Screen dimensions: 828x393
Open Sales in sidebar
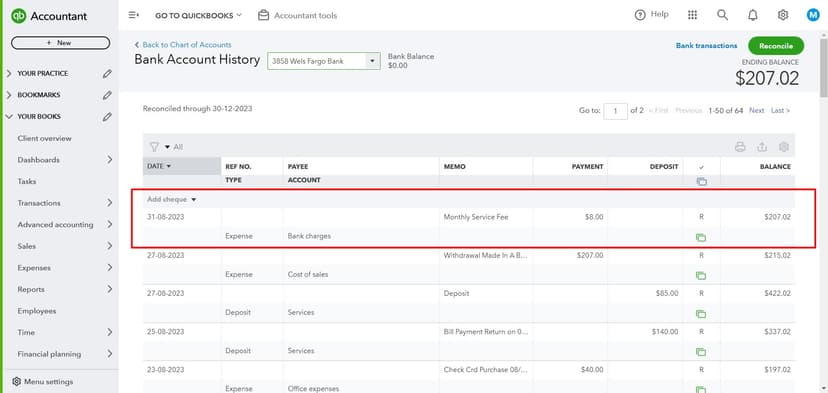(27, 246)
